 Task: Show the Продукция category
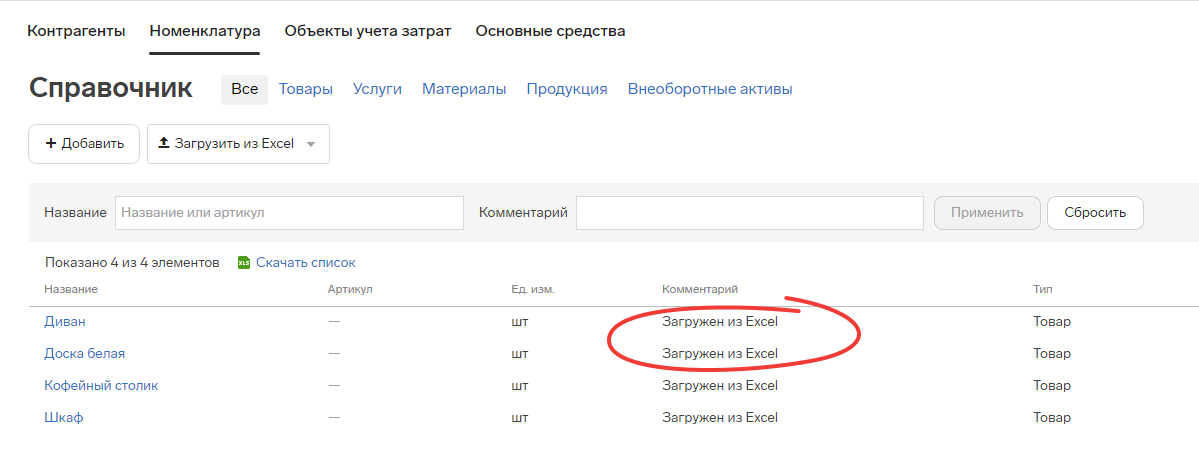(567, 89)
